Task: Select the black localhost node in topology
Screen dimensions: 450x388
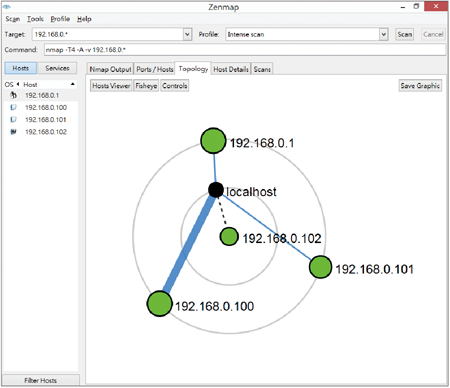Action: click(x=216, y=190)
